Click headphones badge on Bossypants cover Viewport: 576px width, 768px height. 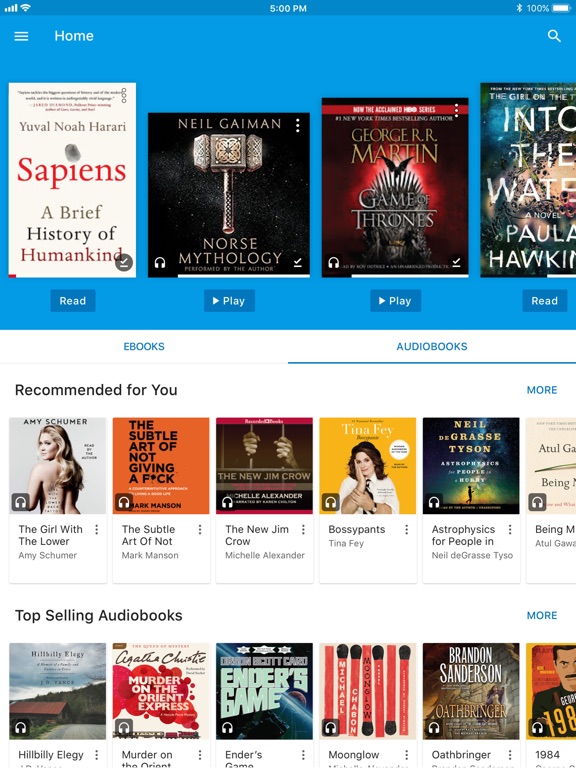[x=331, y=502]
